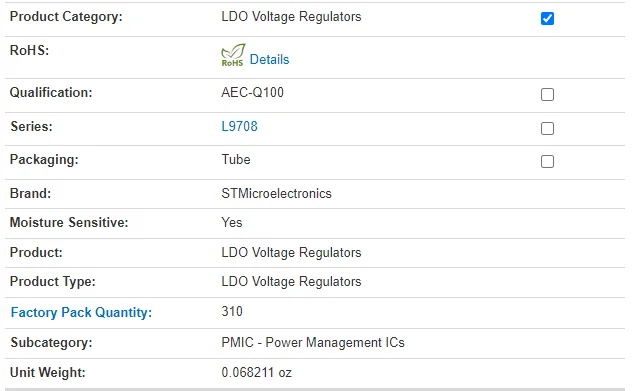Click the Brand label

point(30,193)
